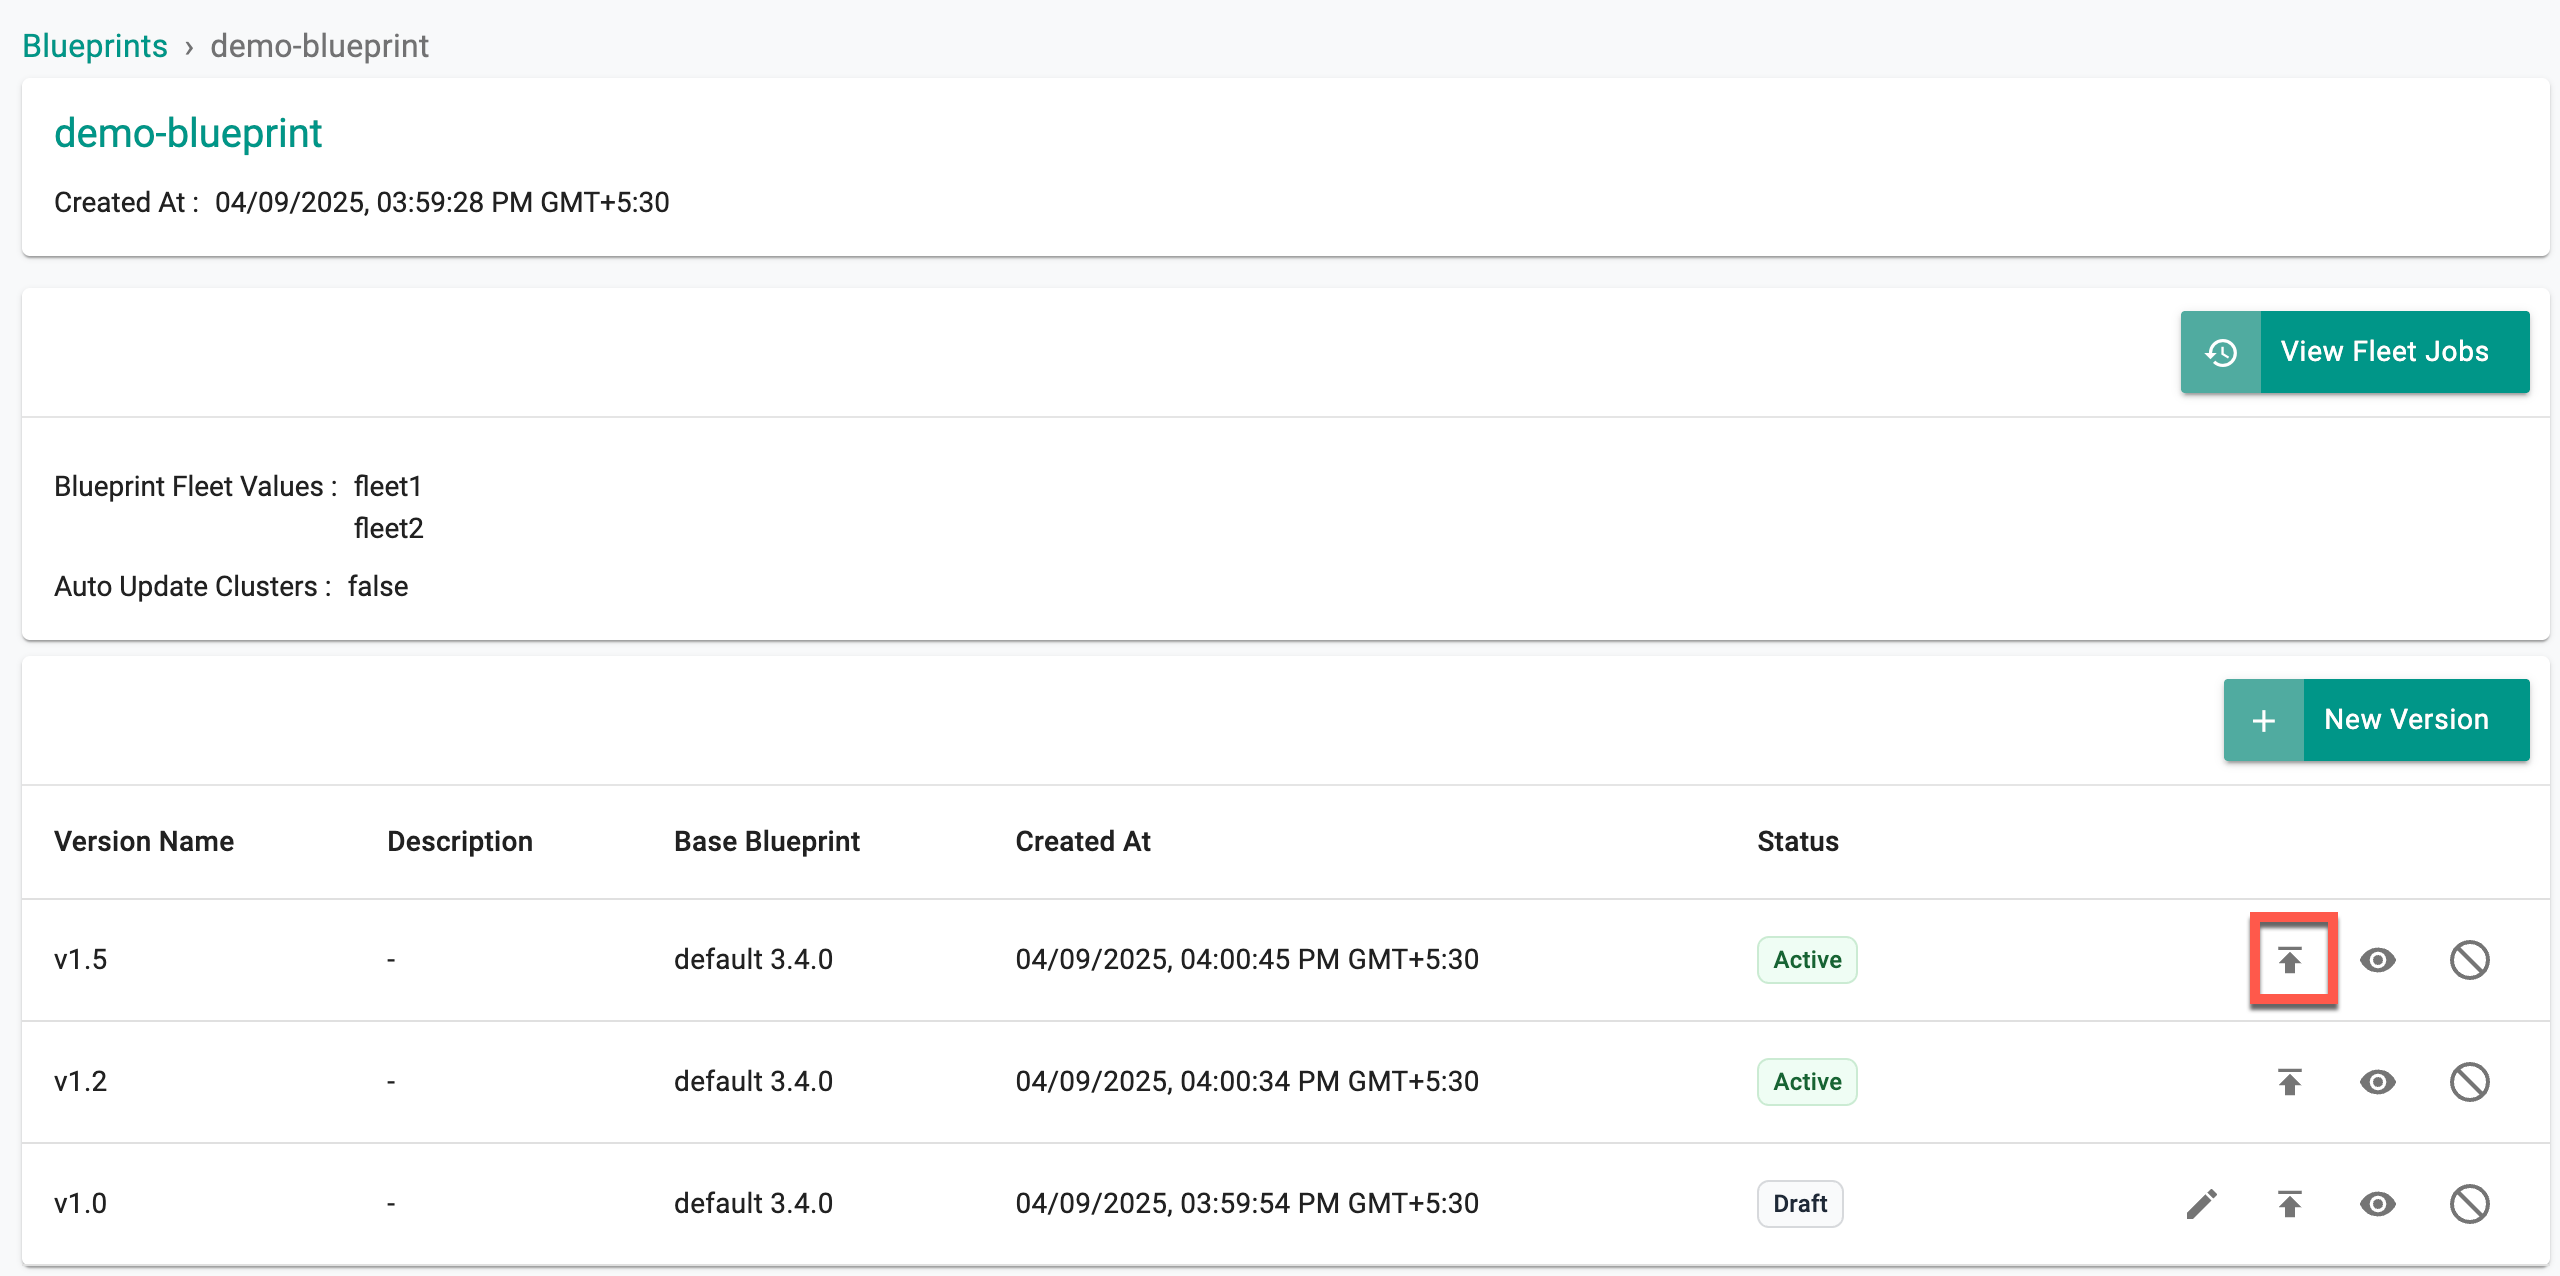Click the publish arrow icon for v1.2
2560x1276 pixels.
[2290, 1082]
